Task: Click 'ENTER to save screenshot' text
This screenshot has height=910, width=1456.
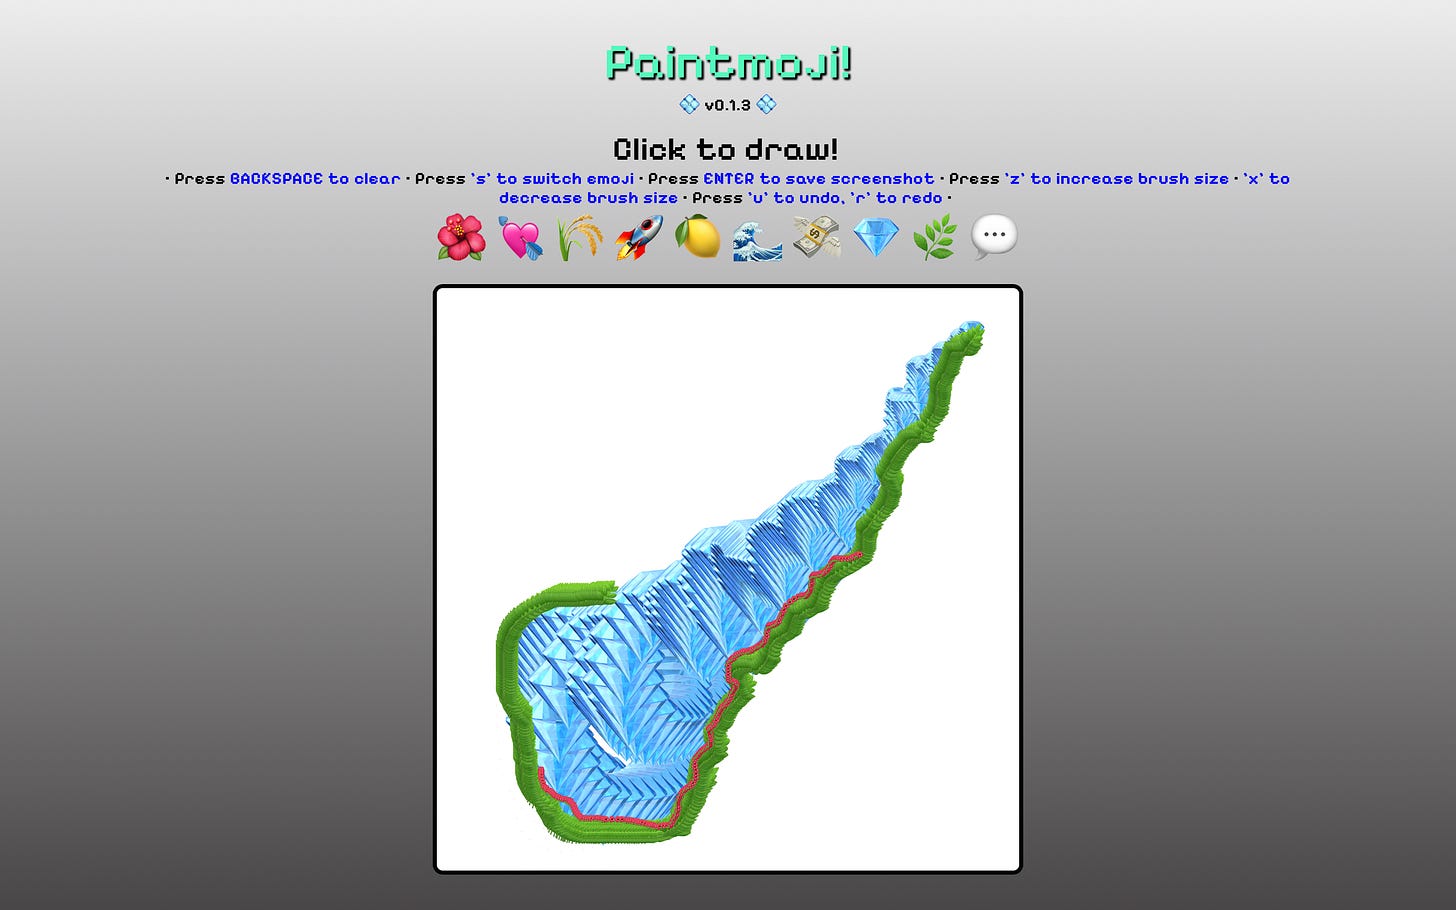Action: [819, 179]
